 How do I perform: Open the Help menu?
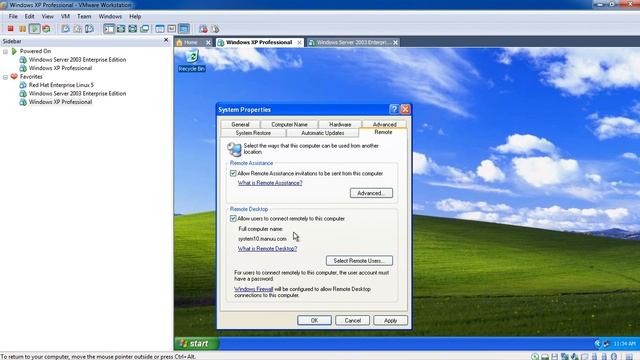[x=135, y=16]
